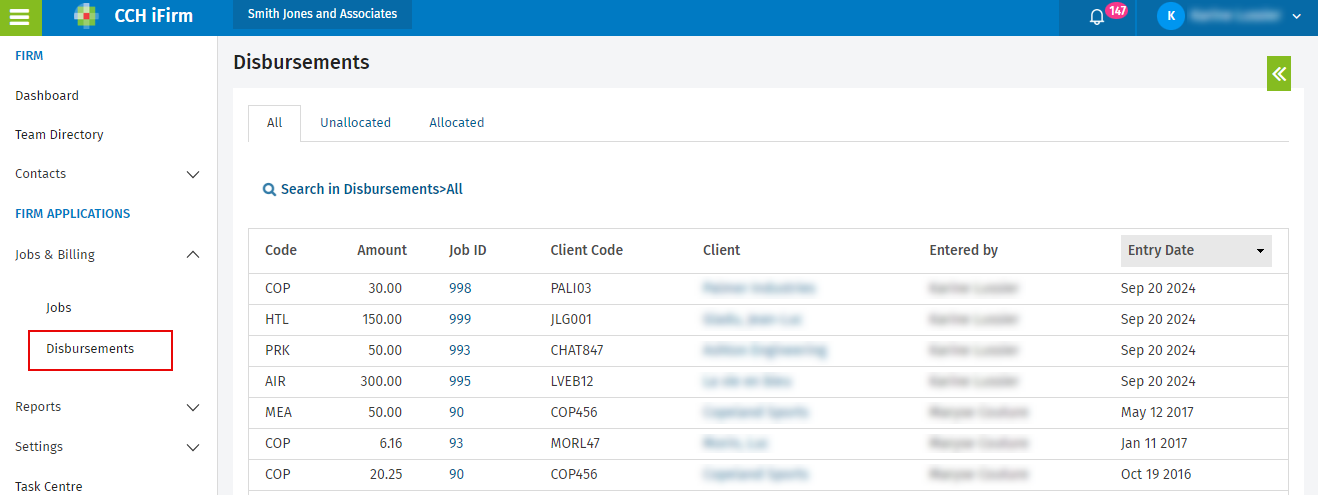Open Team Directory in the sidebar
The image size is (1318, 495).
point(59,135)
